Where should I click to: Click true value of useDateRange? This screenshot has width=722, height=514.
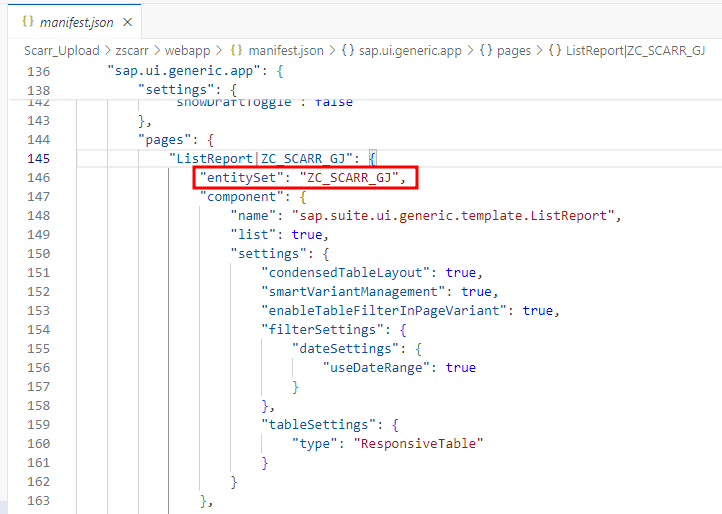click(460, 368)
